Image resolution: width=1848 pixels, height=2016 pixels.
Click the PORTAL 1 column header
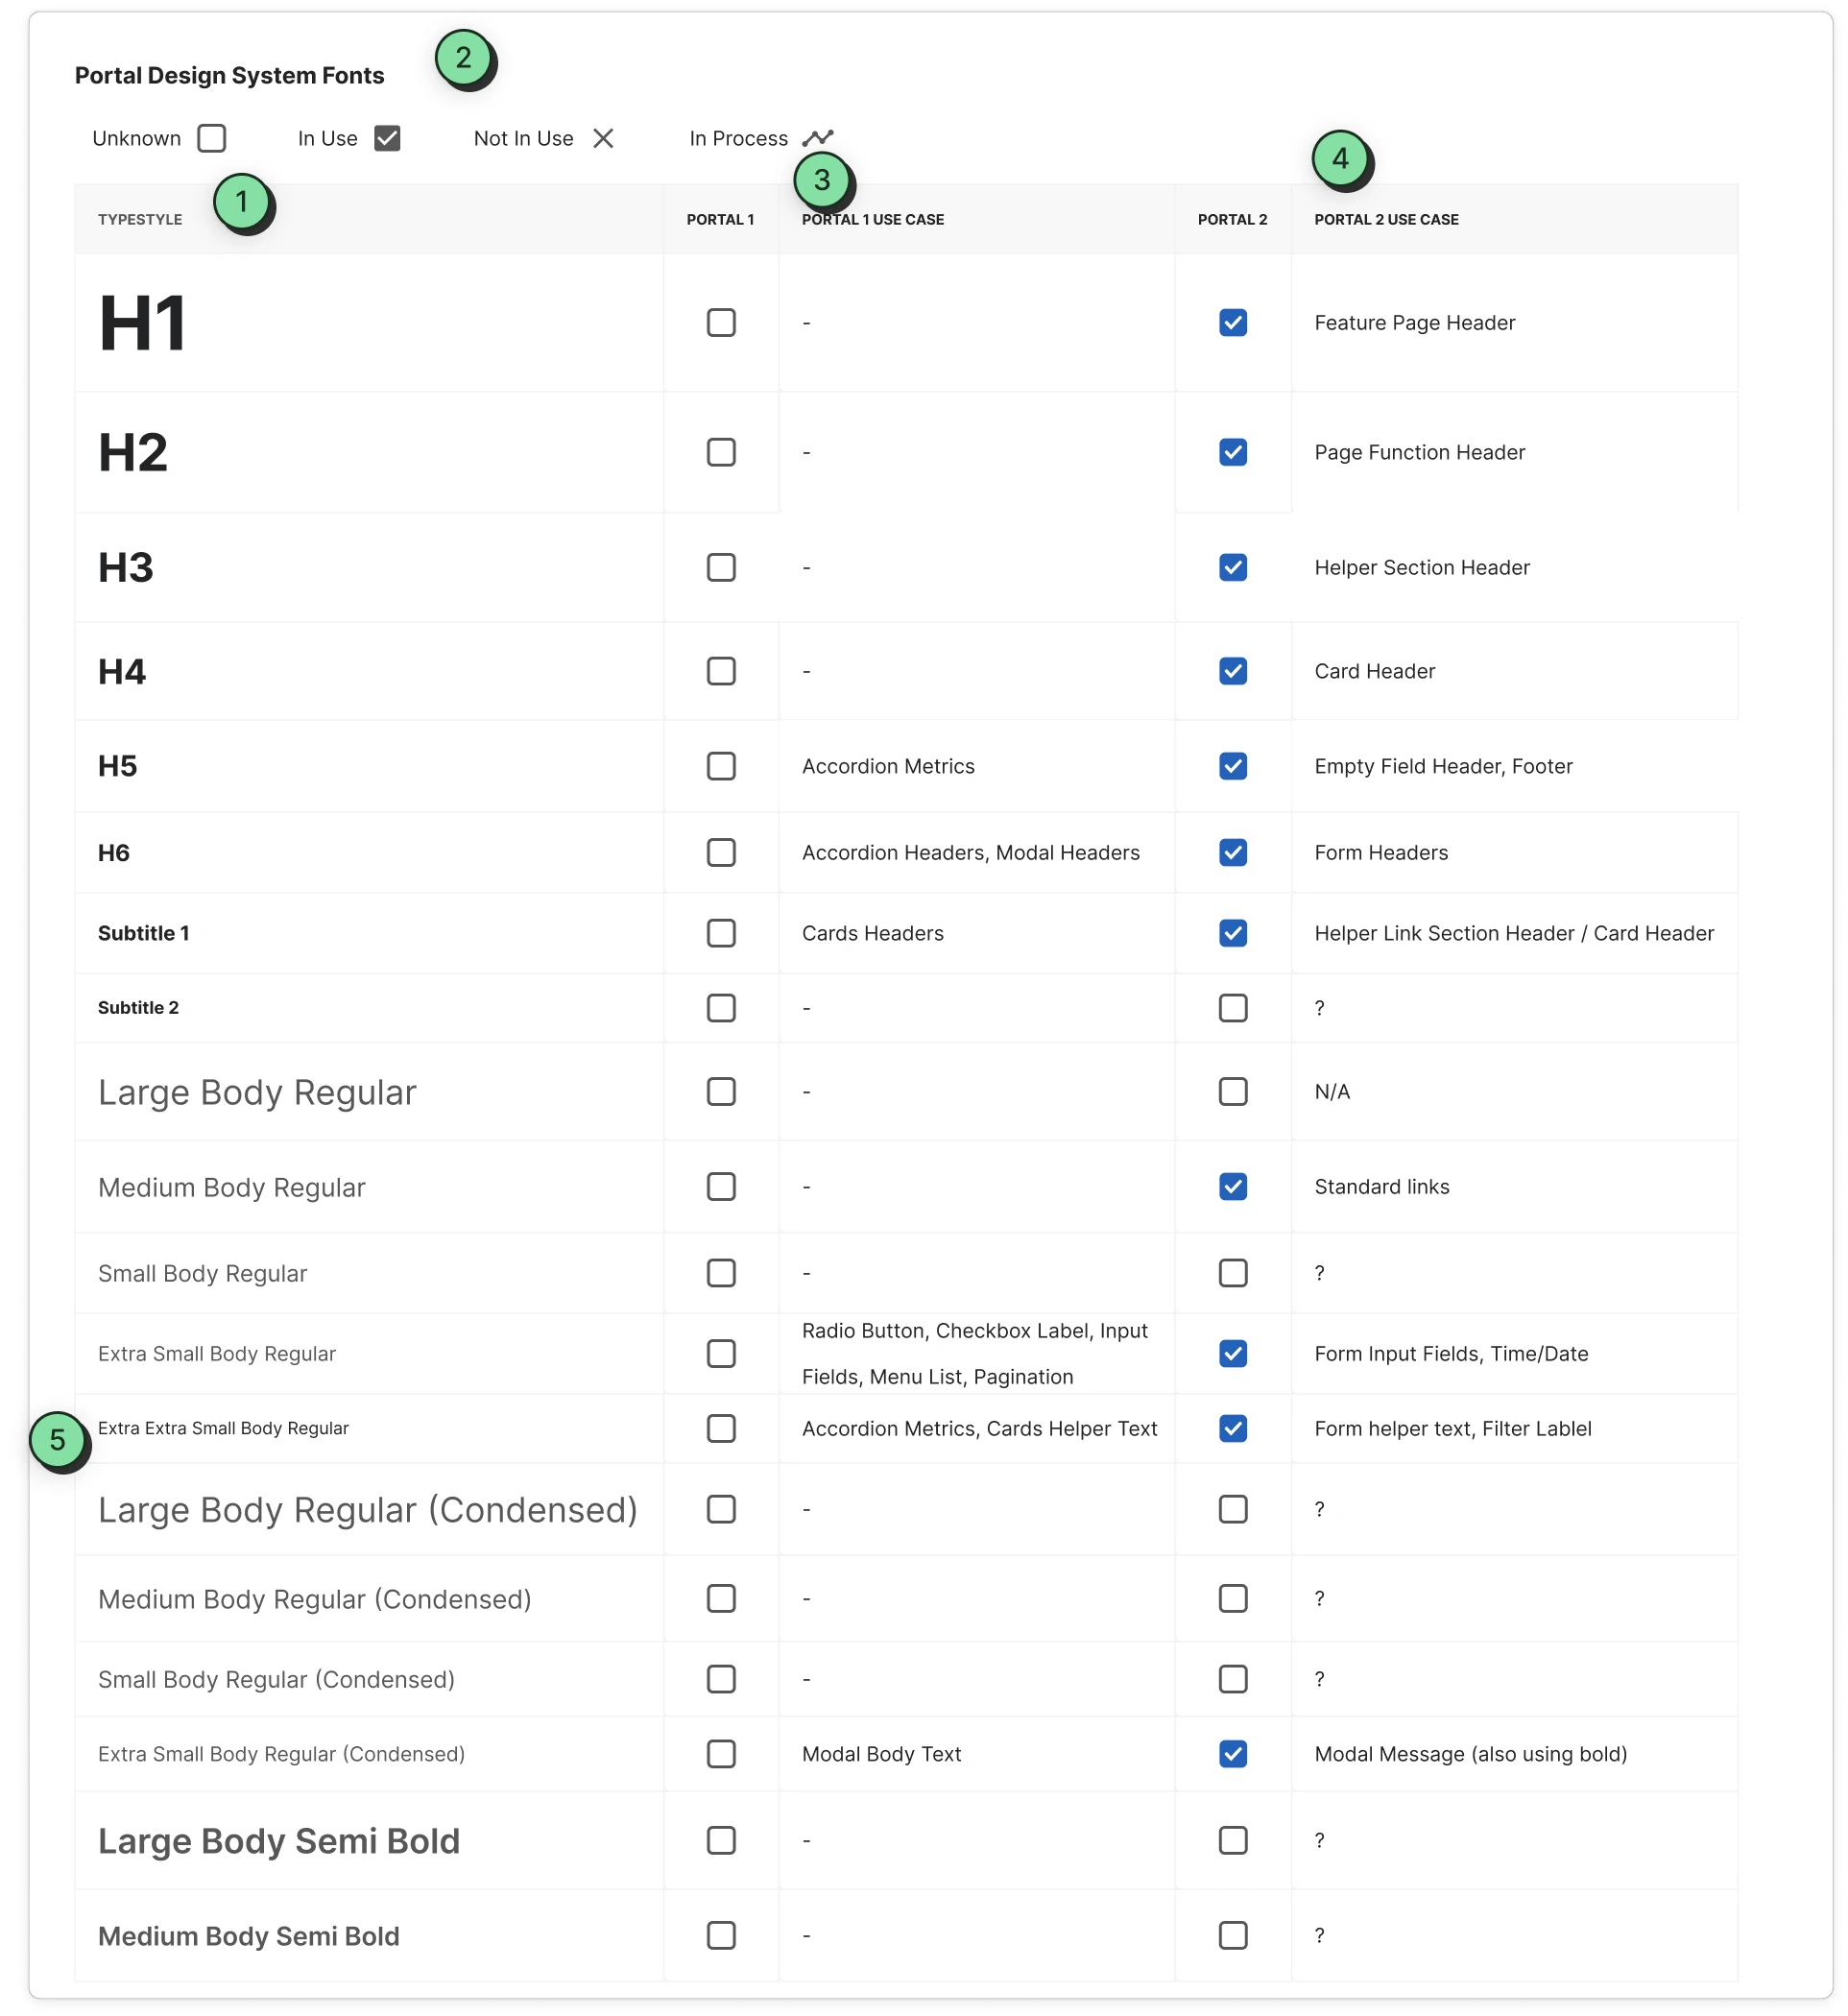pyautogui.click(x=720, y=219)
